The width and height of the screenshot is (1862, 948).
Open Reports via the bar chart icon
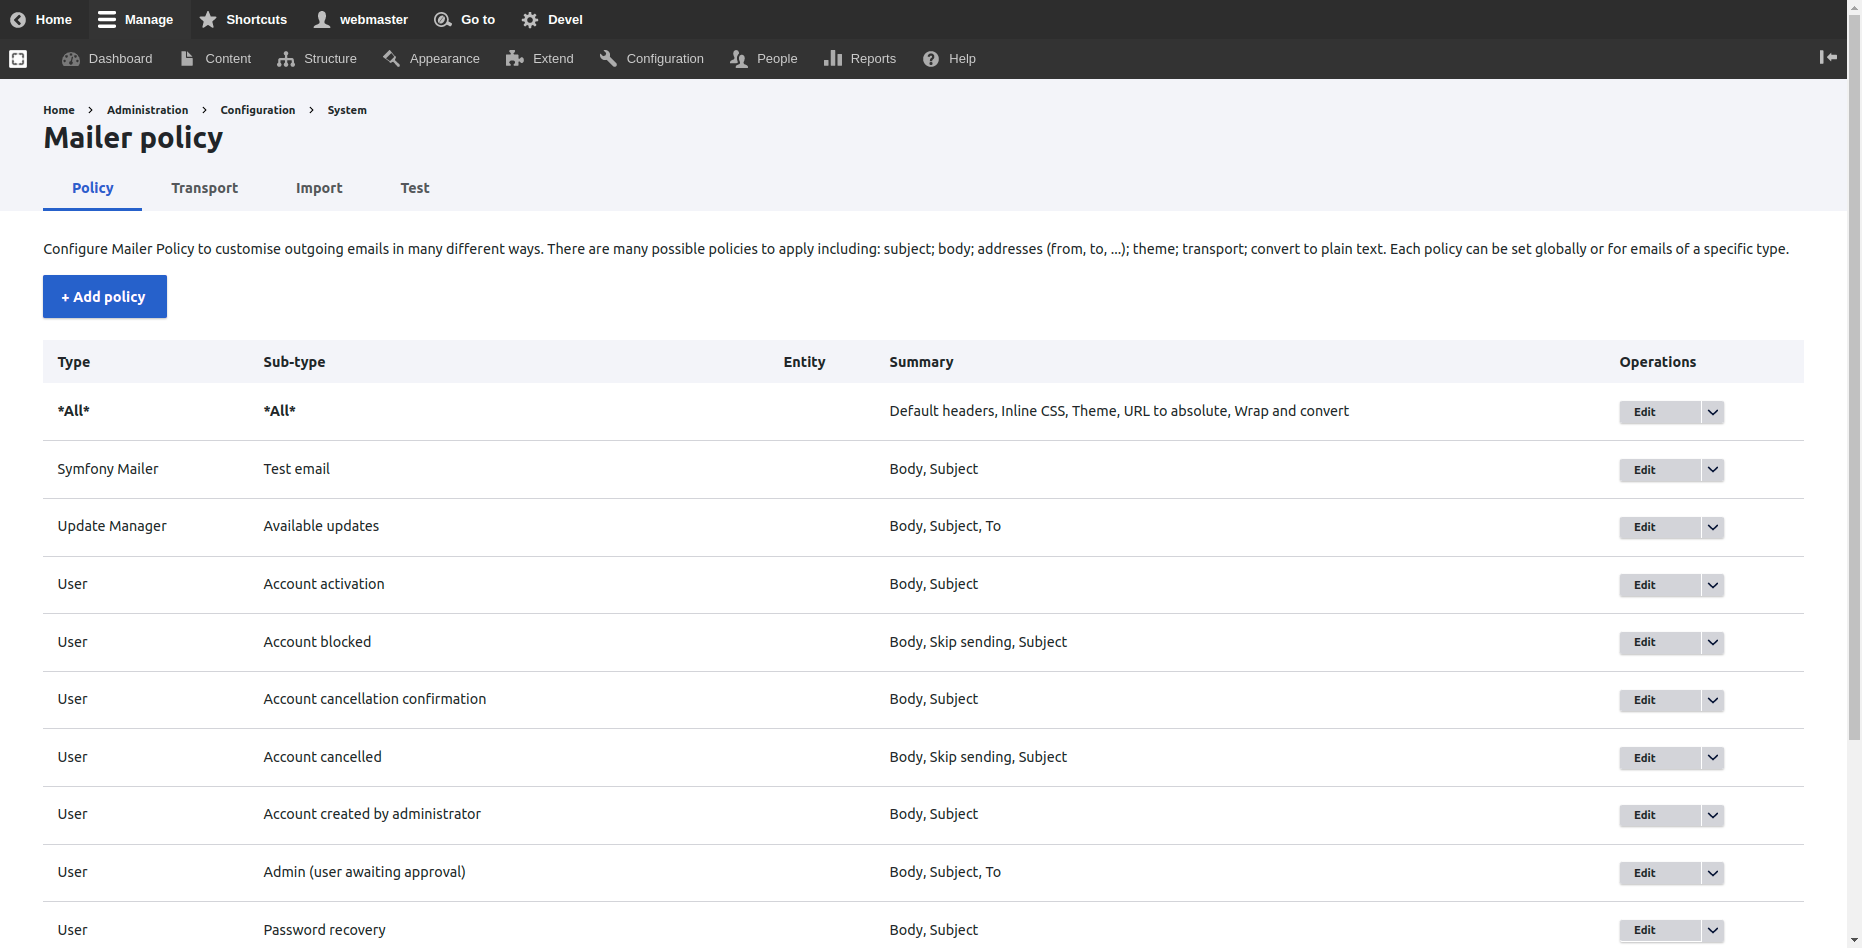(832, 59)
